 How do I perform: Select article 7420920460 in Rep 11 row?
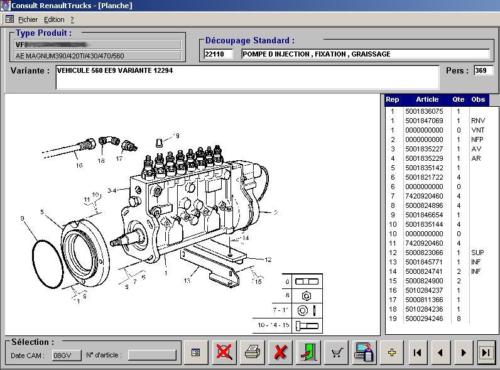tap(424, 243)
